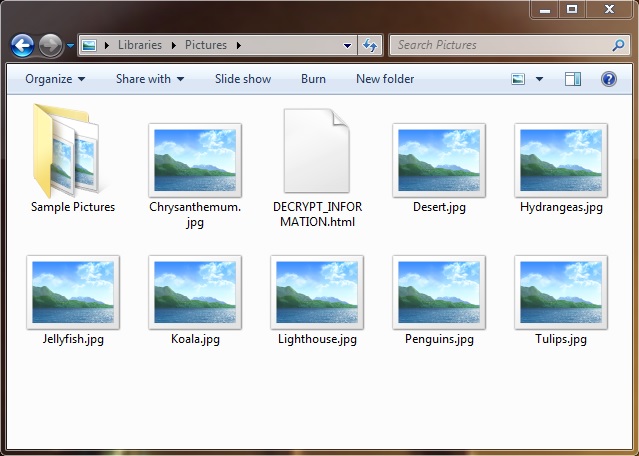Click the DECRYPT_INFORMATION.html file name
The width and height of the screenshot is (639, 456).
pos(317,214)
